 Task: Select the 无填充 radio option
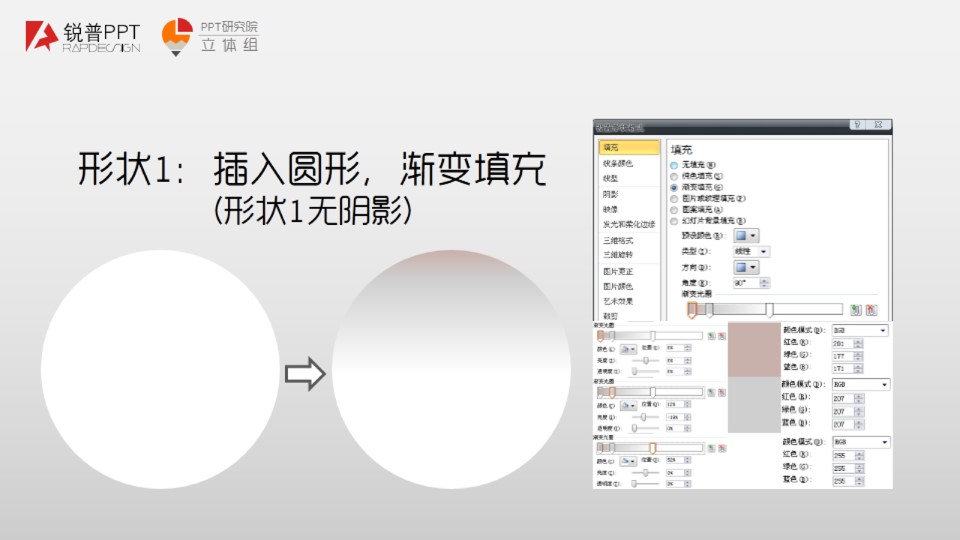point(675,164)
